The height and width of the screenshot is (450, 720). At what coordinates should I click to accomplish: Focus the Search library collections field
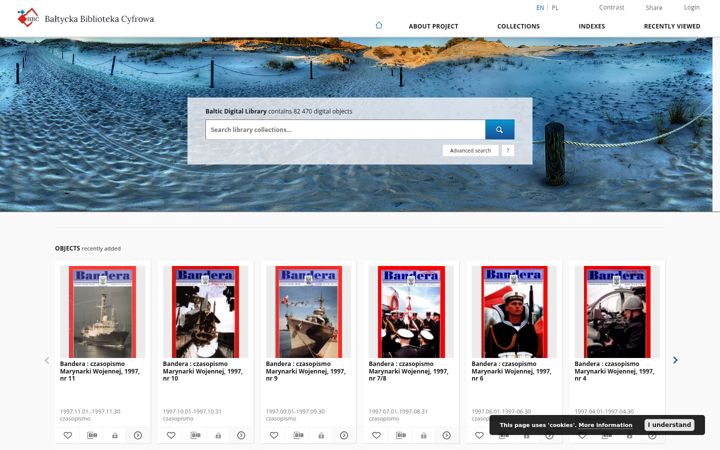coord(345,129)
